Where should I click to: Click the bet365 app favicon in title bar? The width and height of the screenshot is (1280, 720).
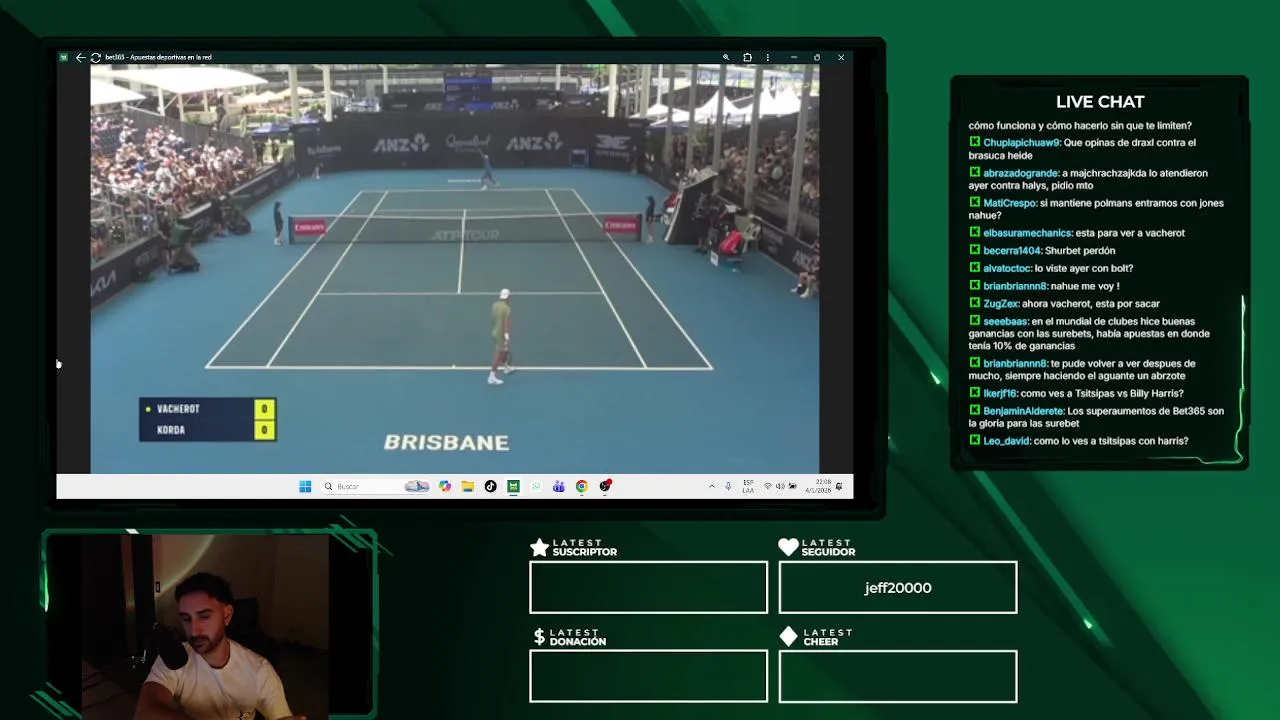(64, 57)
